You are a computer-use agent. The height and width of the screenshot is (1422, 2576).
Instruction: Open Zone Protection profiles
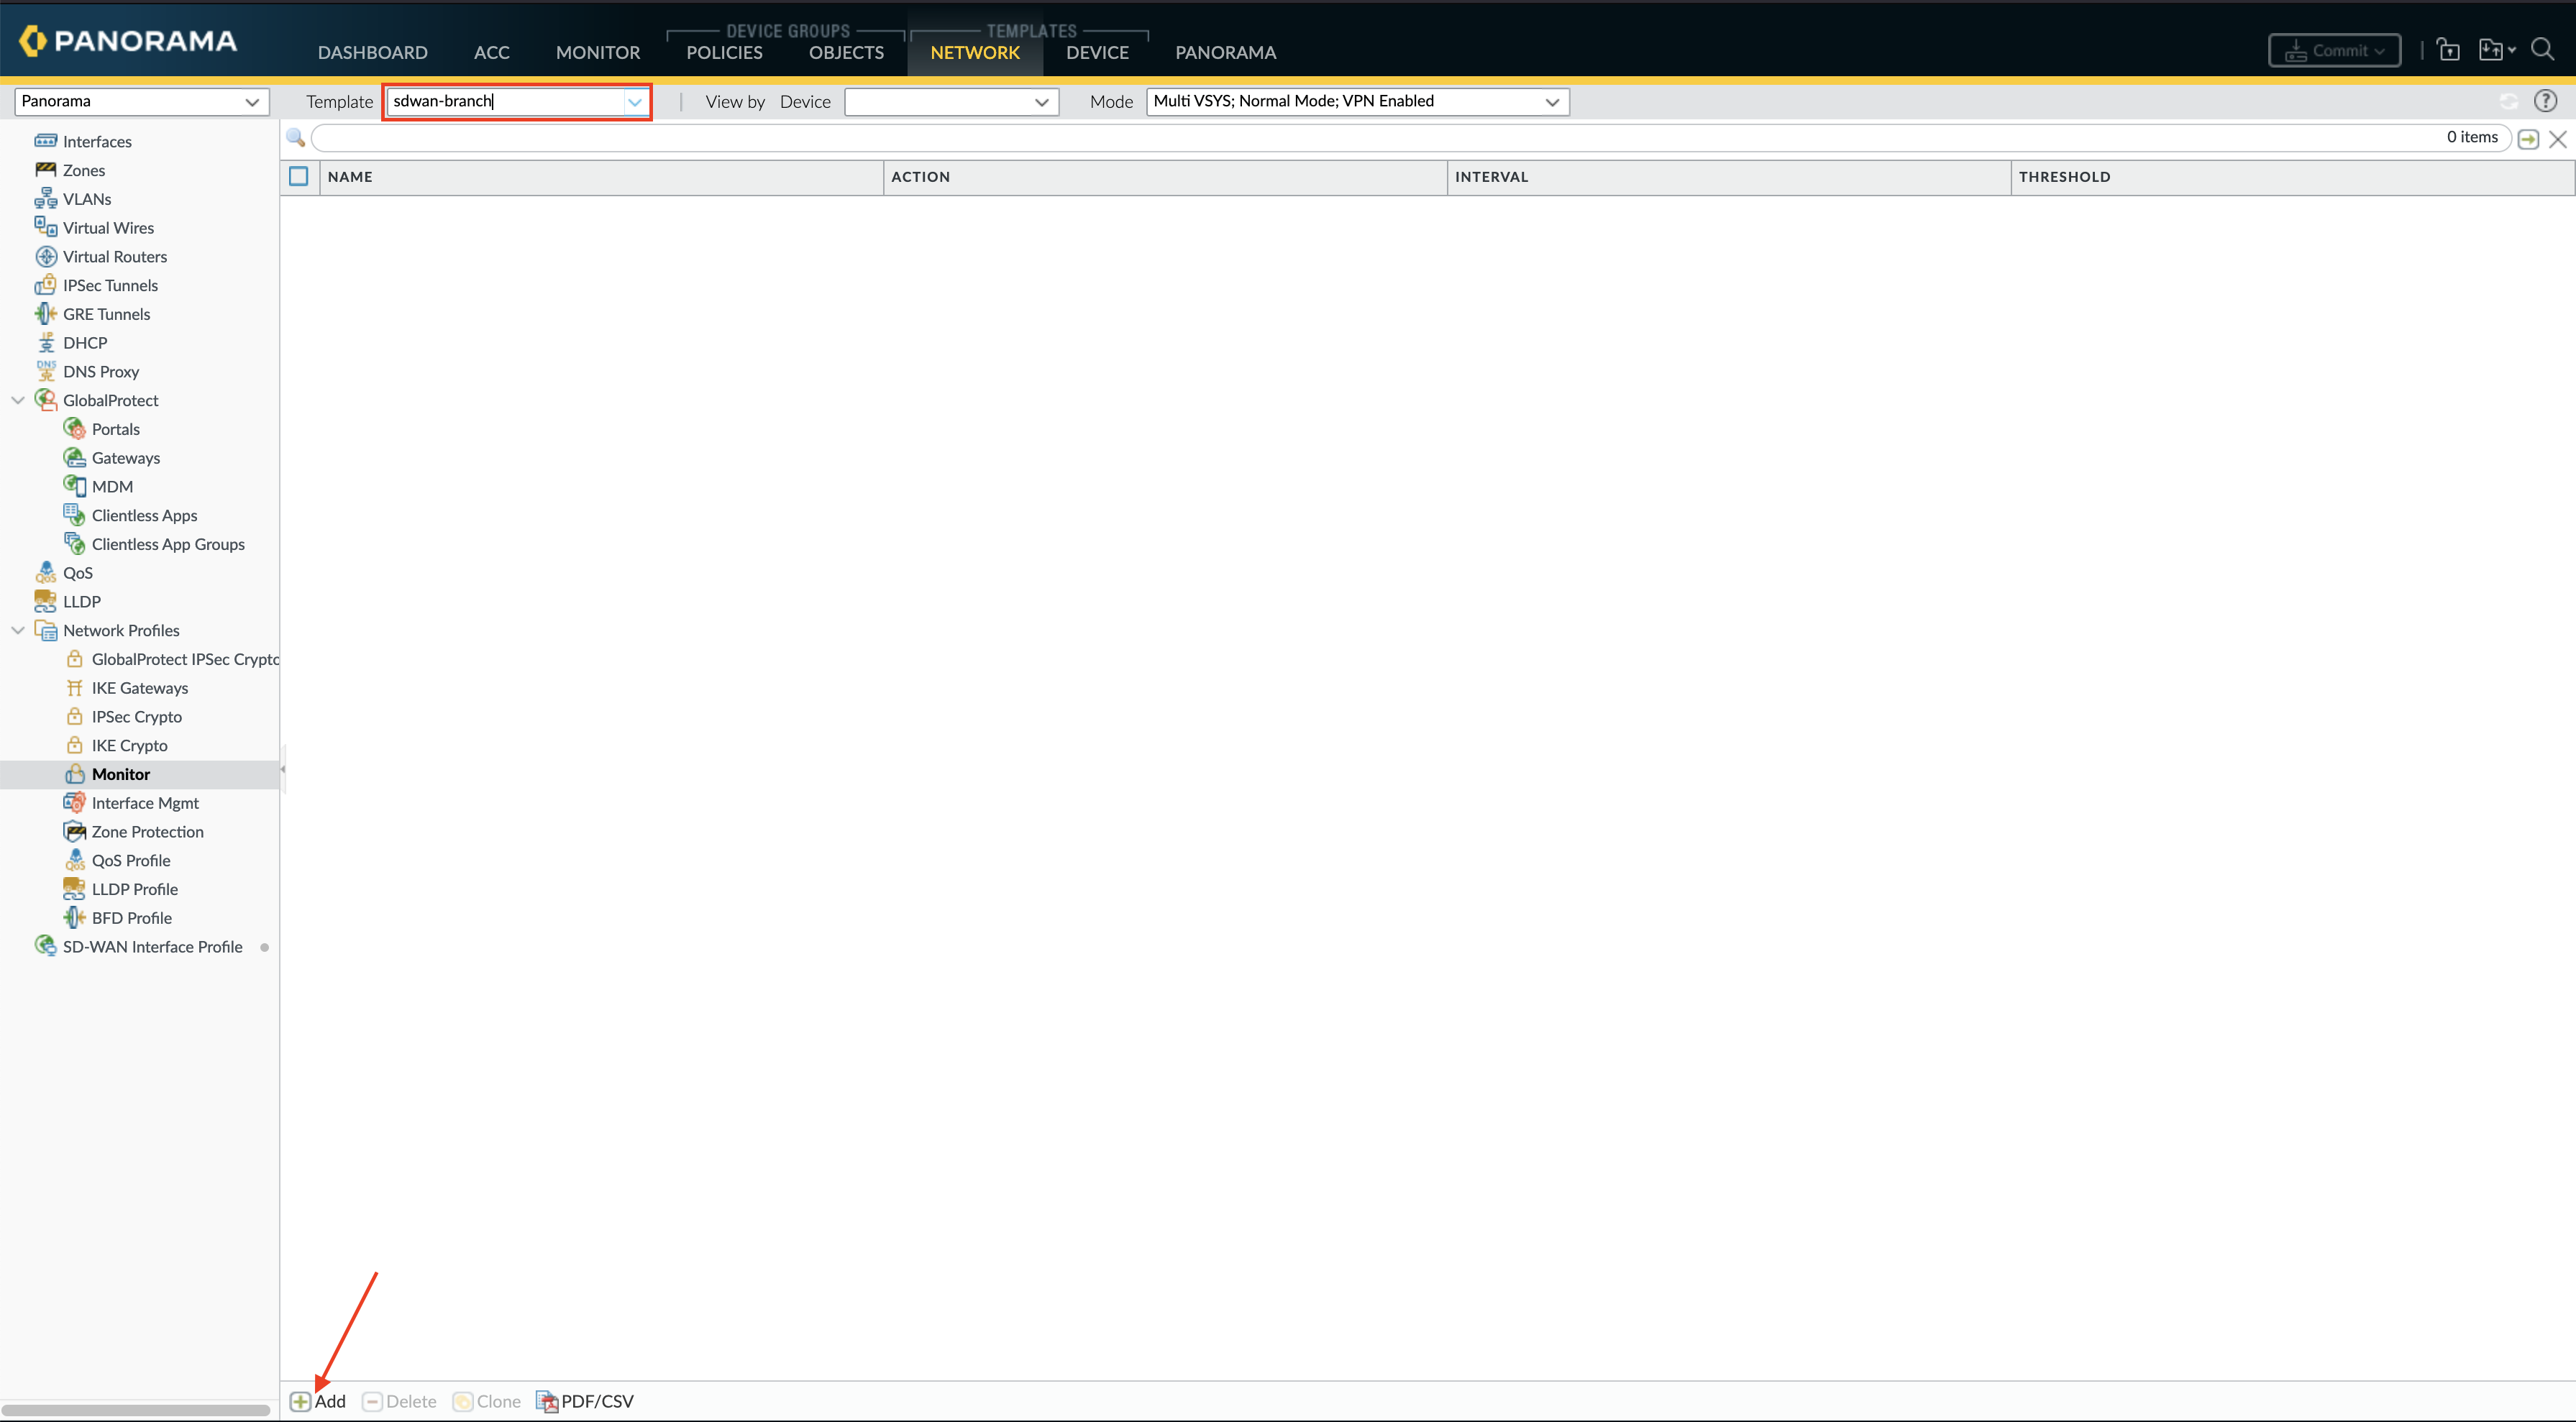click(x=147, y=831)
